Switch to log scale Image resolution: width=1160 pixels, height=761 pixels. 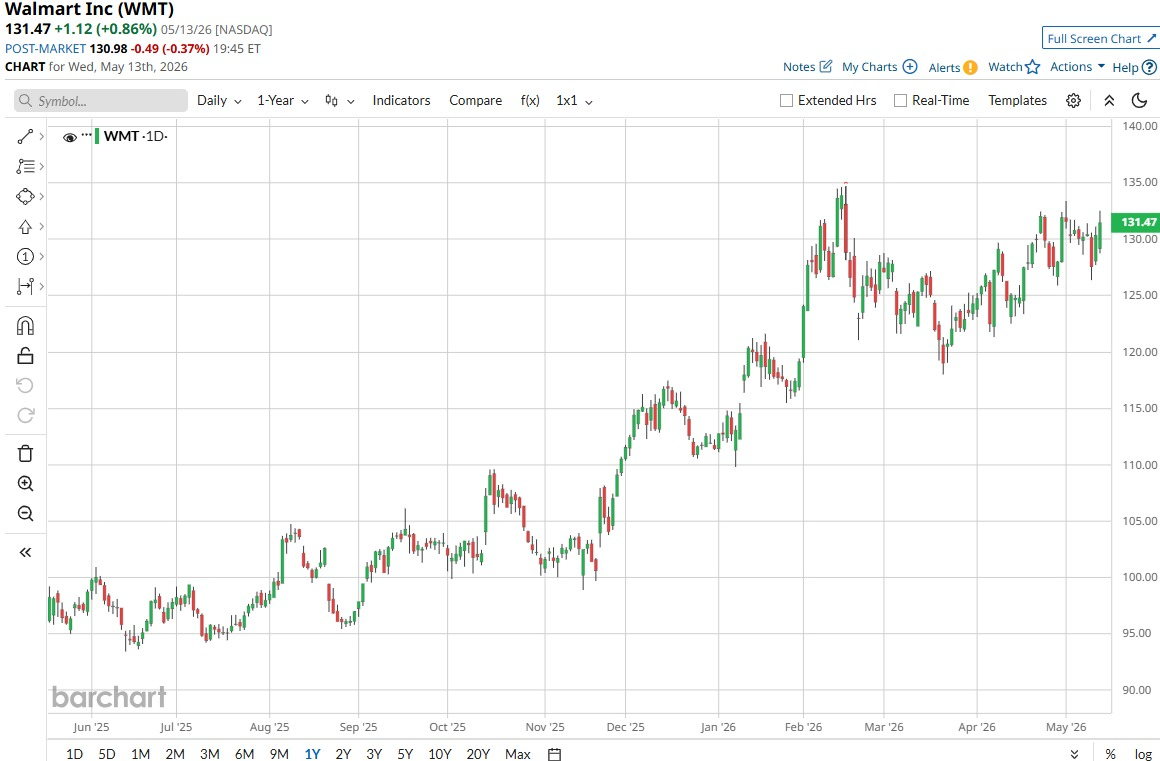(1143, 754)
